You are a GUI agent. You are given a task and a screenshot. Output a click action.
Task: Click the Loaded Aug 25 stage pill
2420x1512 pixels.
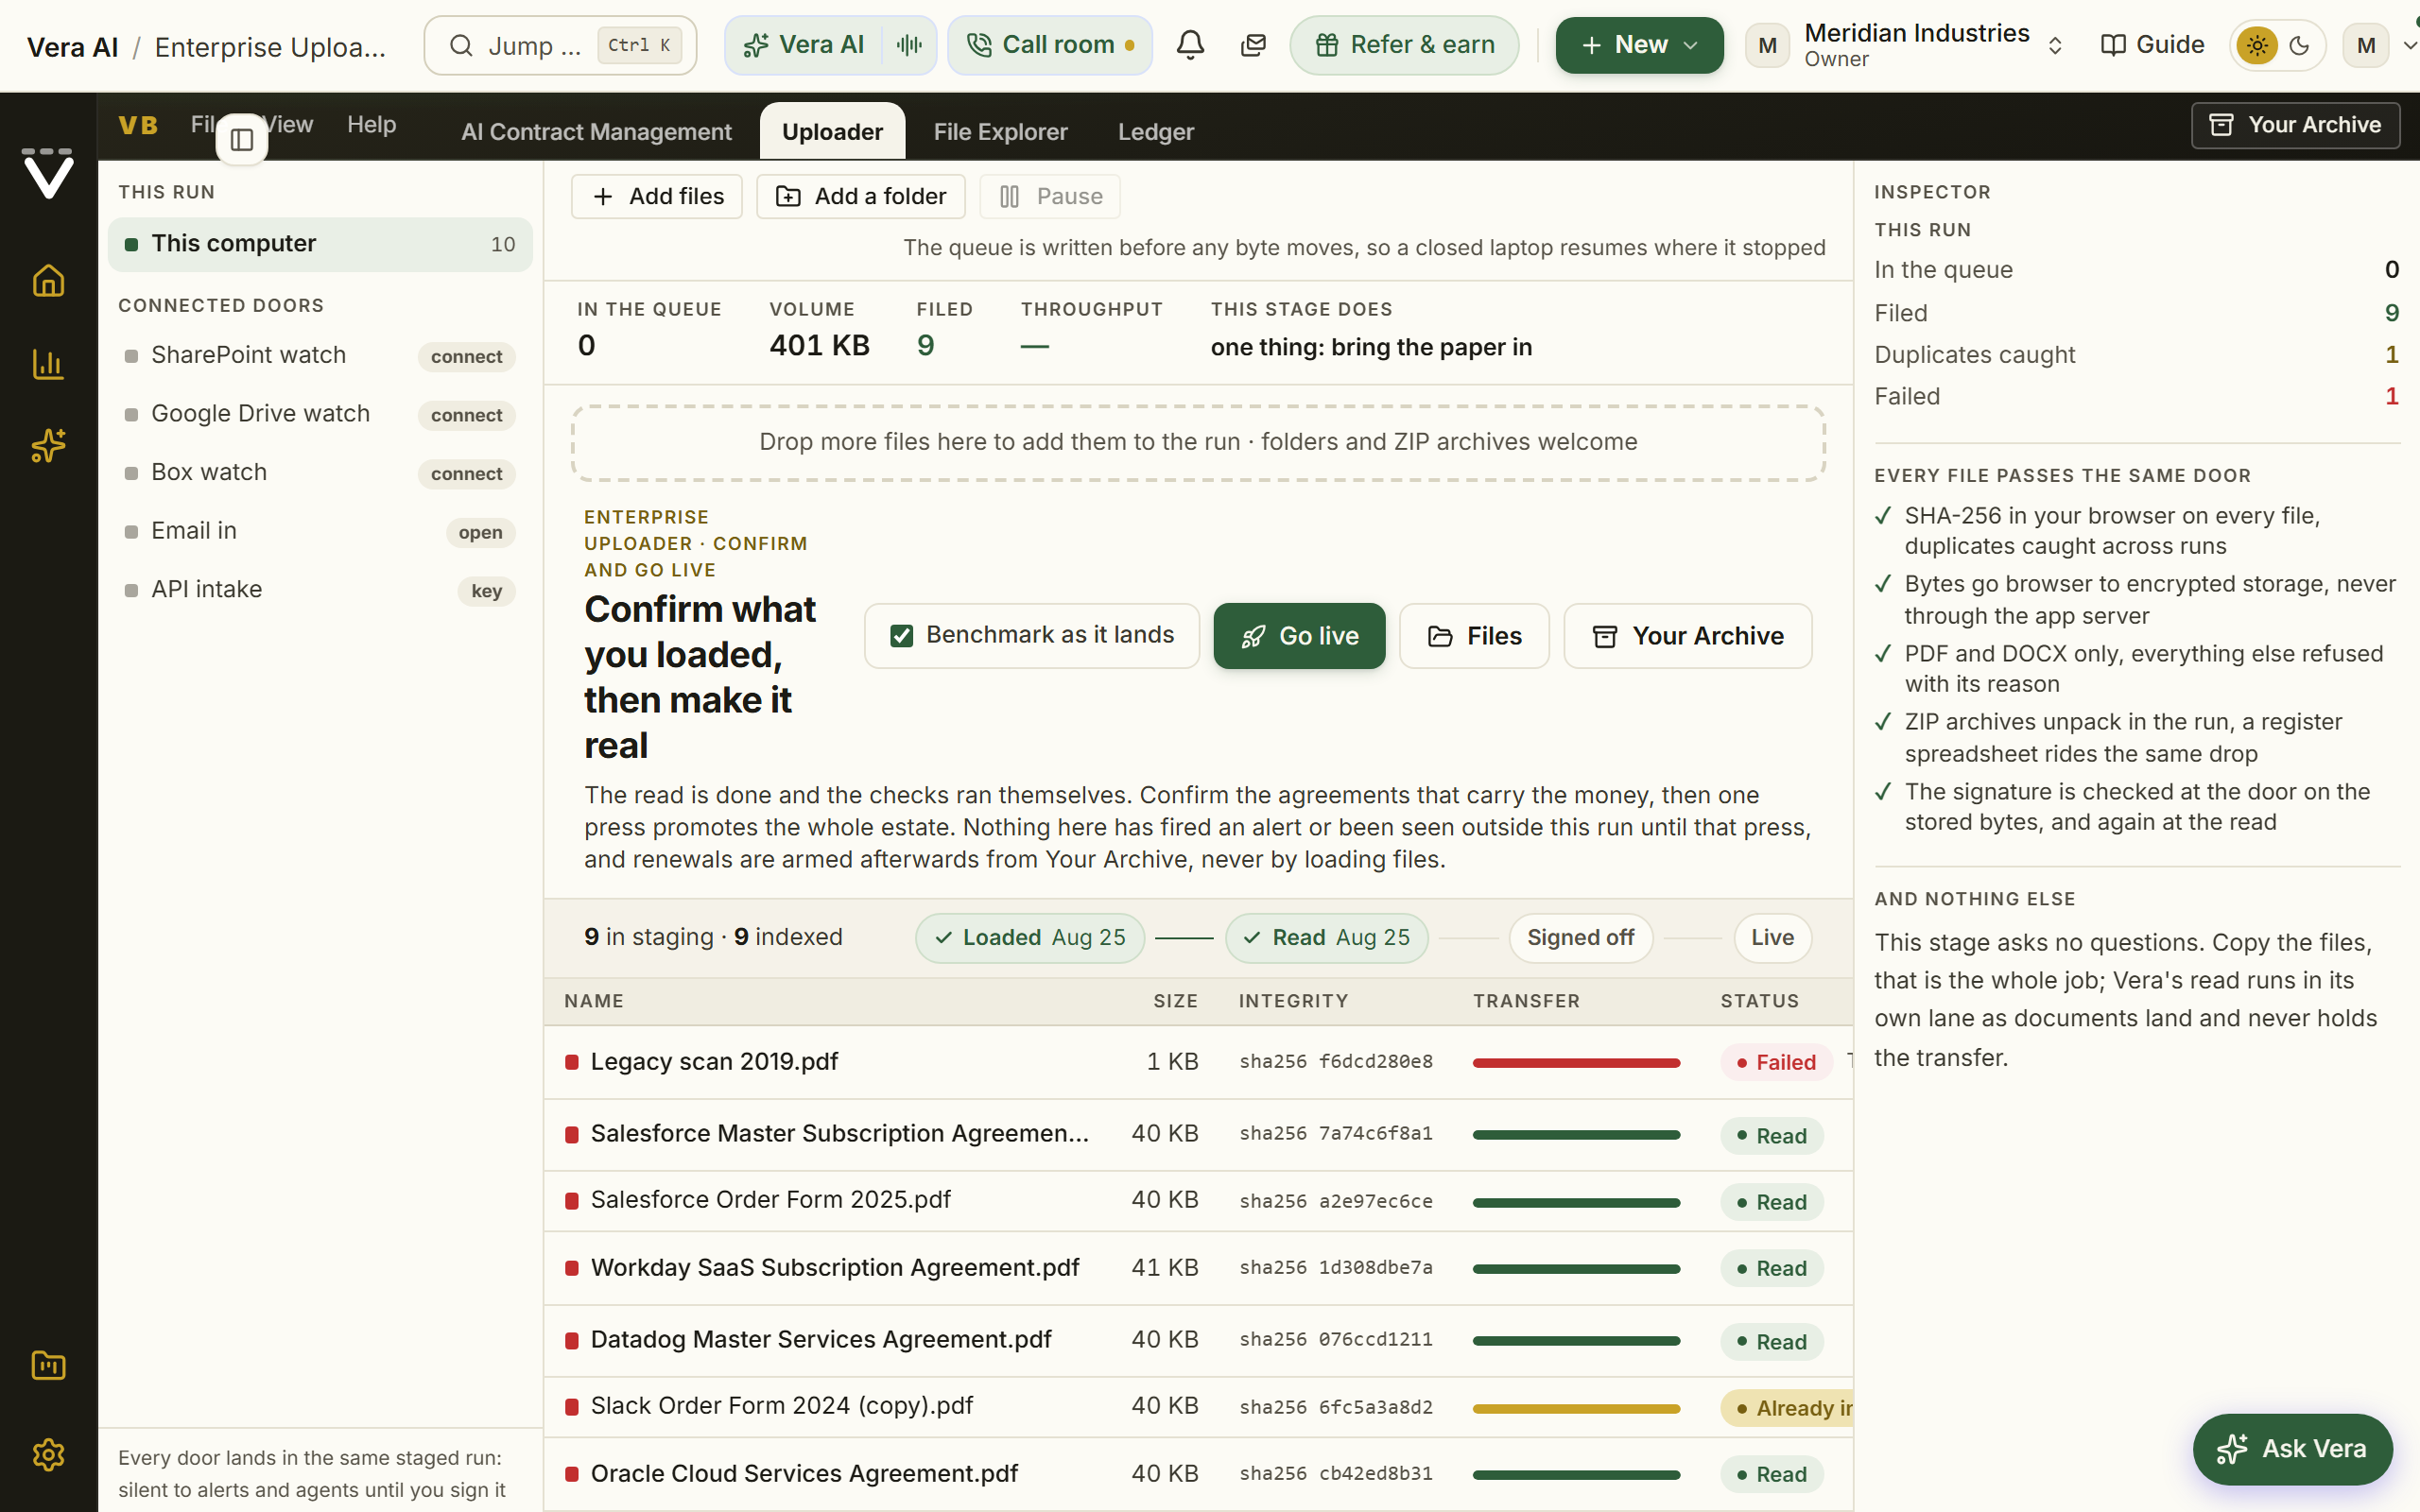click(1030, 937)
